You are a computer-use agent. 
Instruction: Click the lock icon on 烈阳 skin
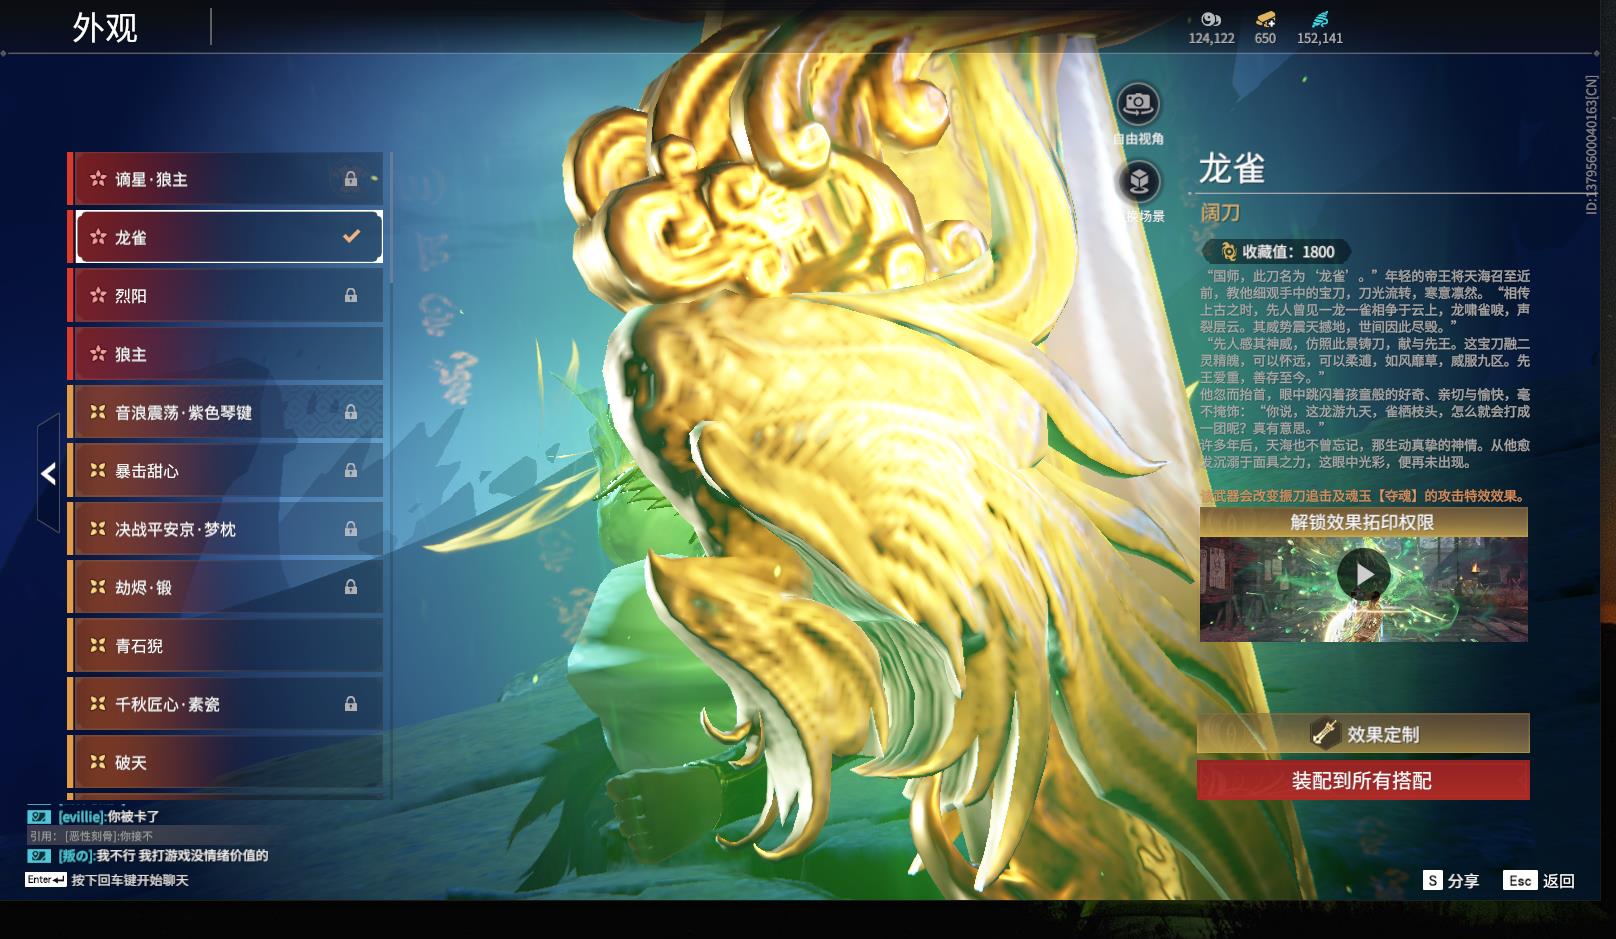[351, 295]
